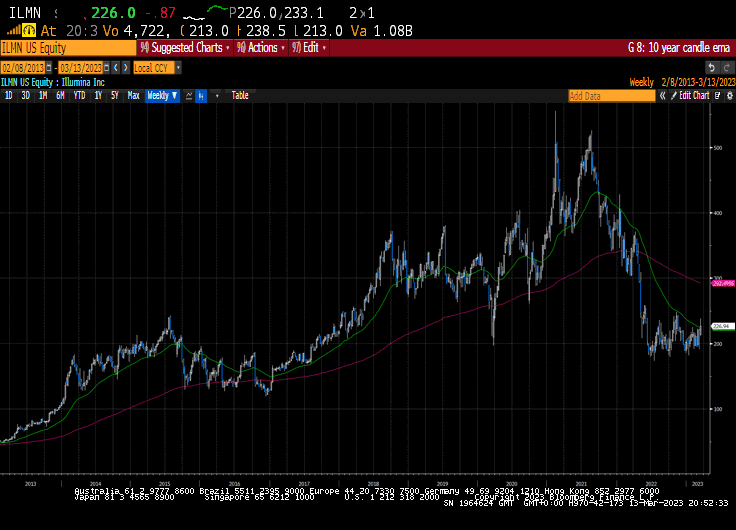The height and width of the screenshot is (530, 736).
Task: Undo last chart change
Action: pyautogui.click(x=712, y=68)
